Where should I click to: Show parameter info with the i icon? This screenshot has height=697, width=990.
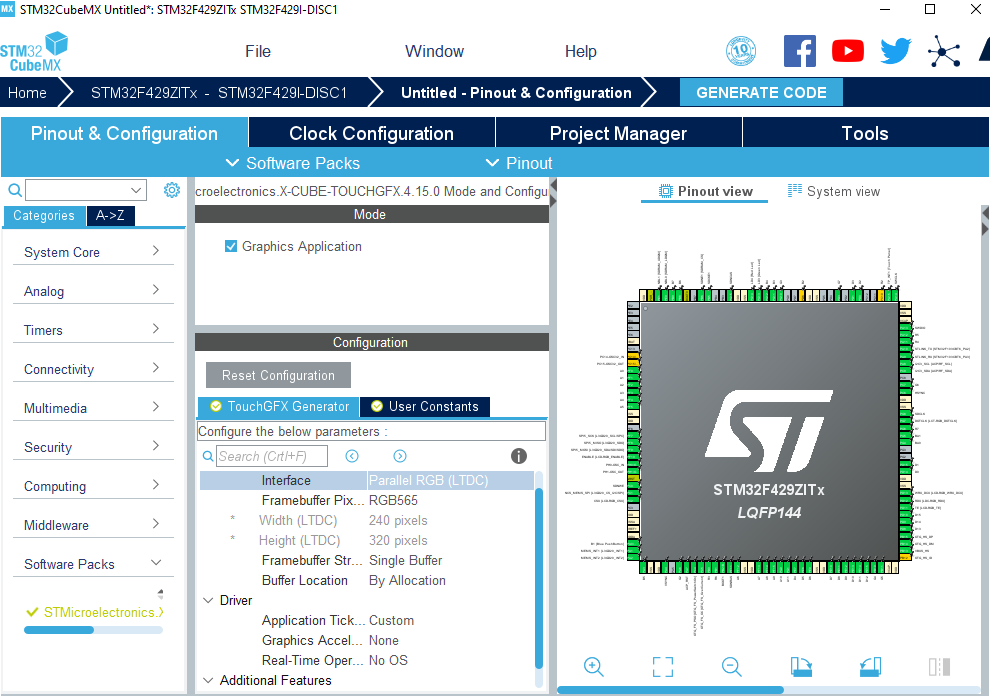pyautogui.click(x=518, y=456)
